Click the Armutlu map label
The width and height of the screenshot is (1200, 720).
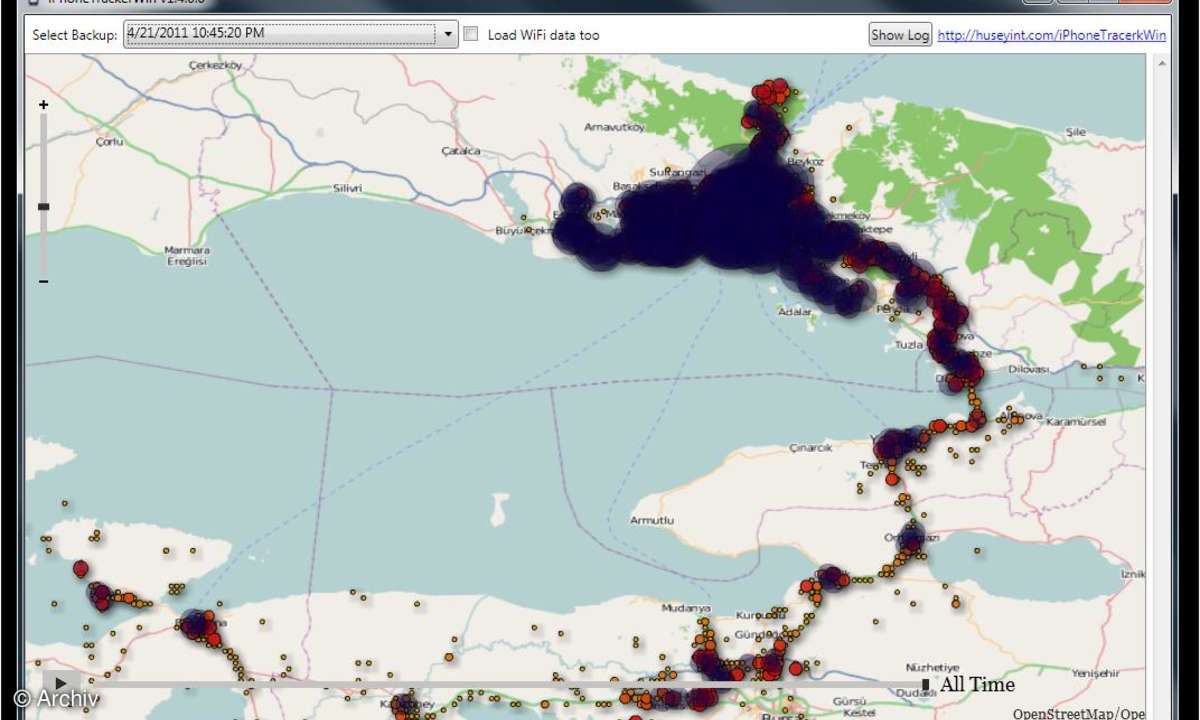(x=652, y=521)
